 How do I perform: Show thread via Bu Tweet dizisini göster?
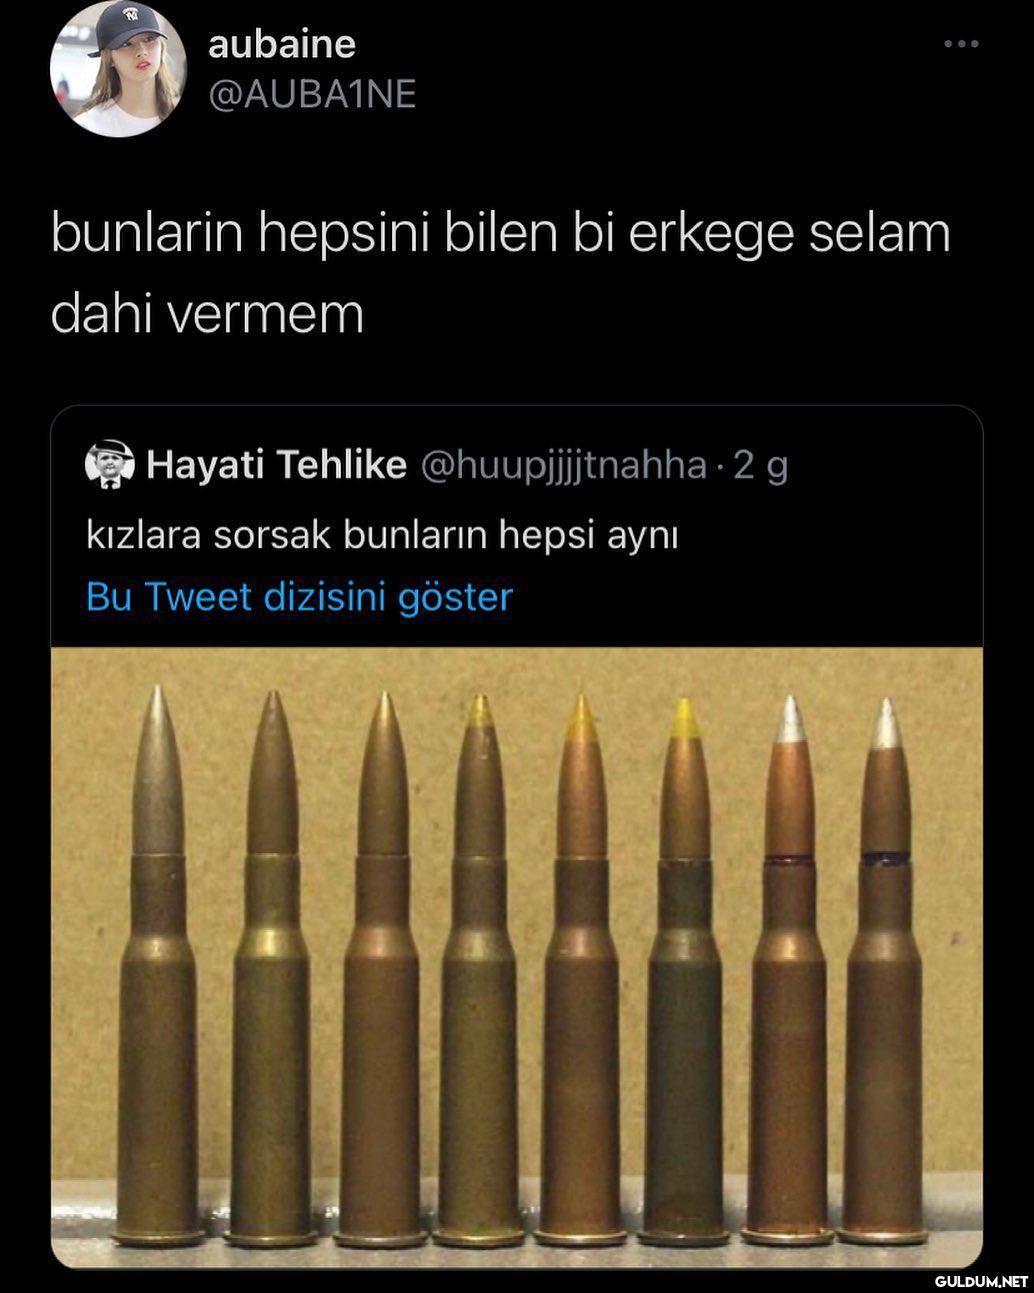(x=299, y=597)
